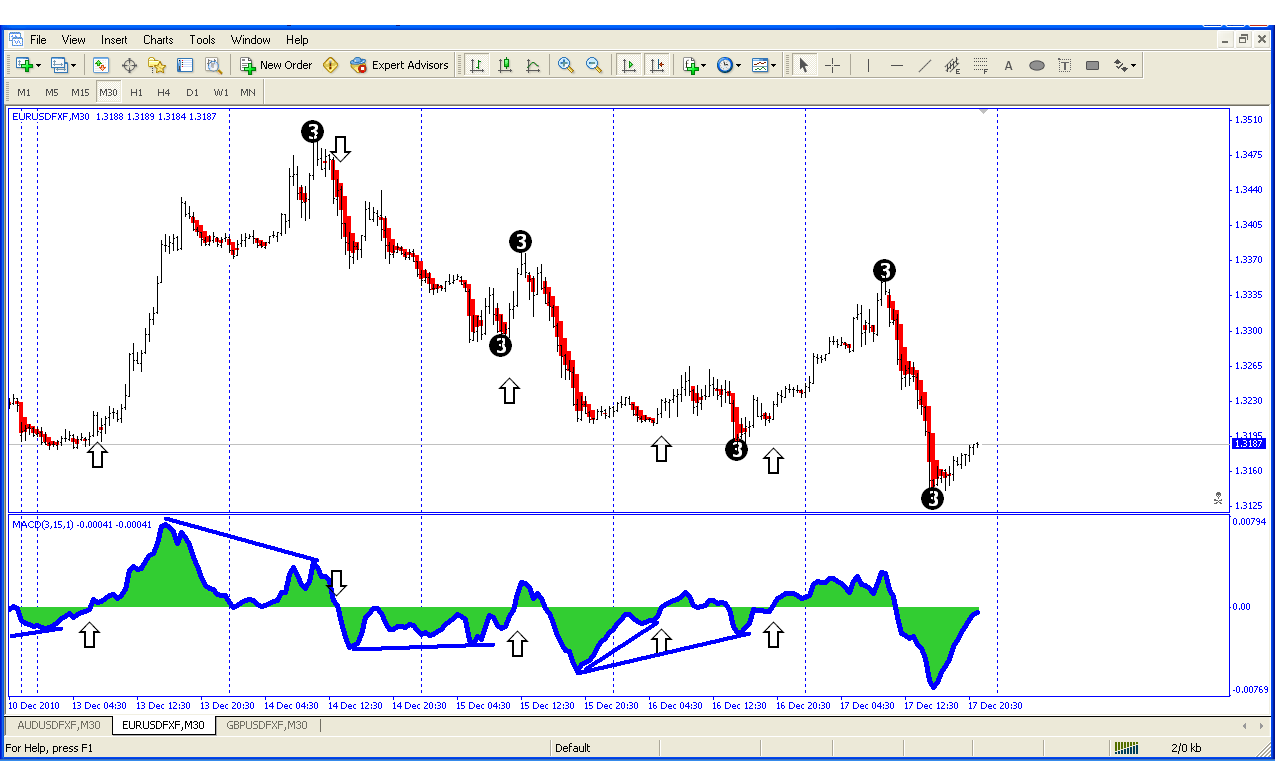The width and height of the screenshot is (1275, 761).
Task: Open the Navigator folder-star icon
Action: pyautogui.click(x=157, y=65)
